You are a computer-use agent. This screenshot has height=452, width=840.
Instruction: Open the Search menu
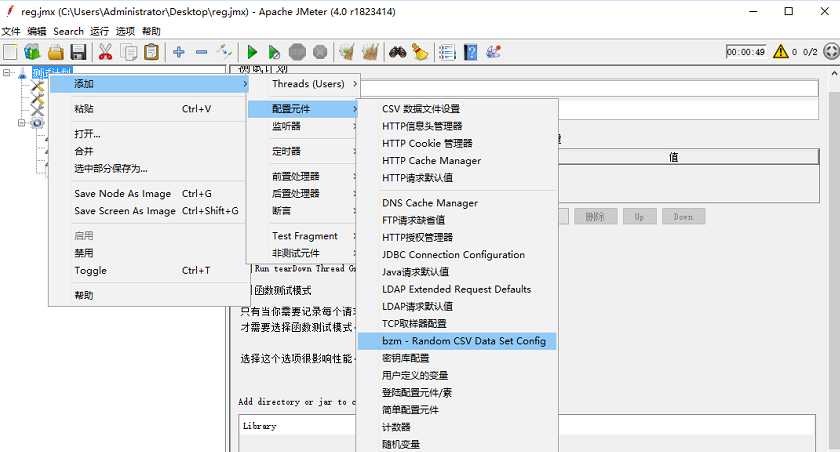[x=69, y=32]
